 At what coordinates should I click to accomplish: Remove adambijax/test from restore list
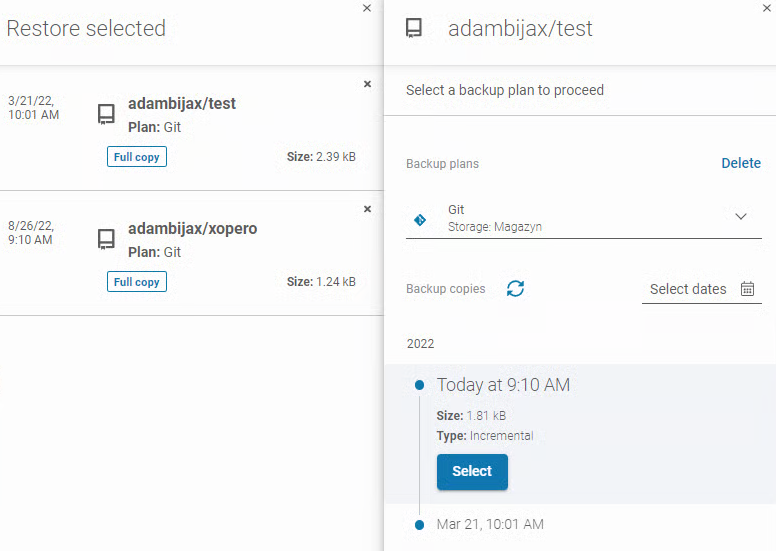pos(367,84)
